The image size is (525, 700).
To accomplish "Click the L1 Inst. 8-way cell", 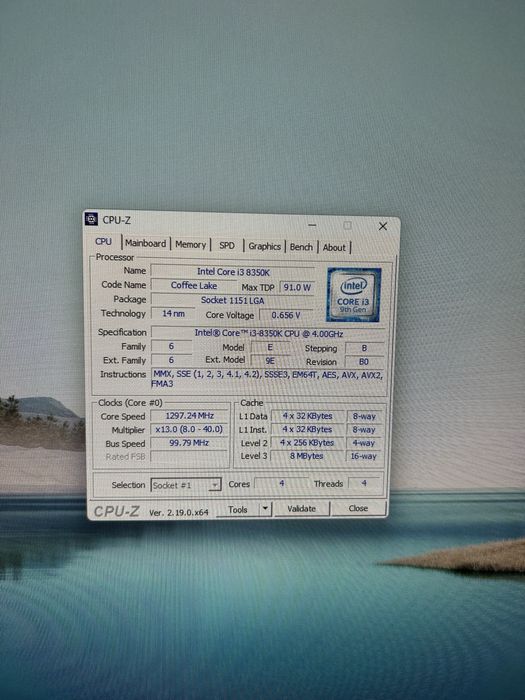I will (364, 430).
